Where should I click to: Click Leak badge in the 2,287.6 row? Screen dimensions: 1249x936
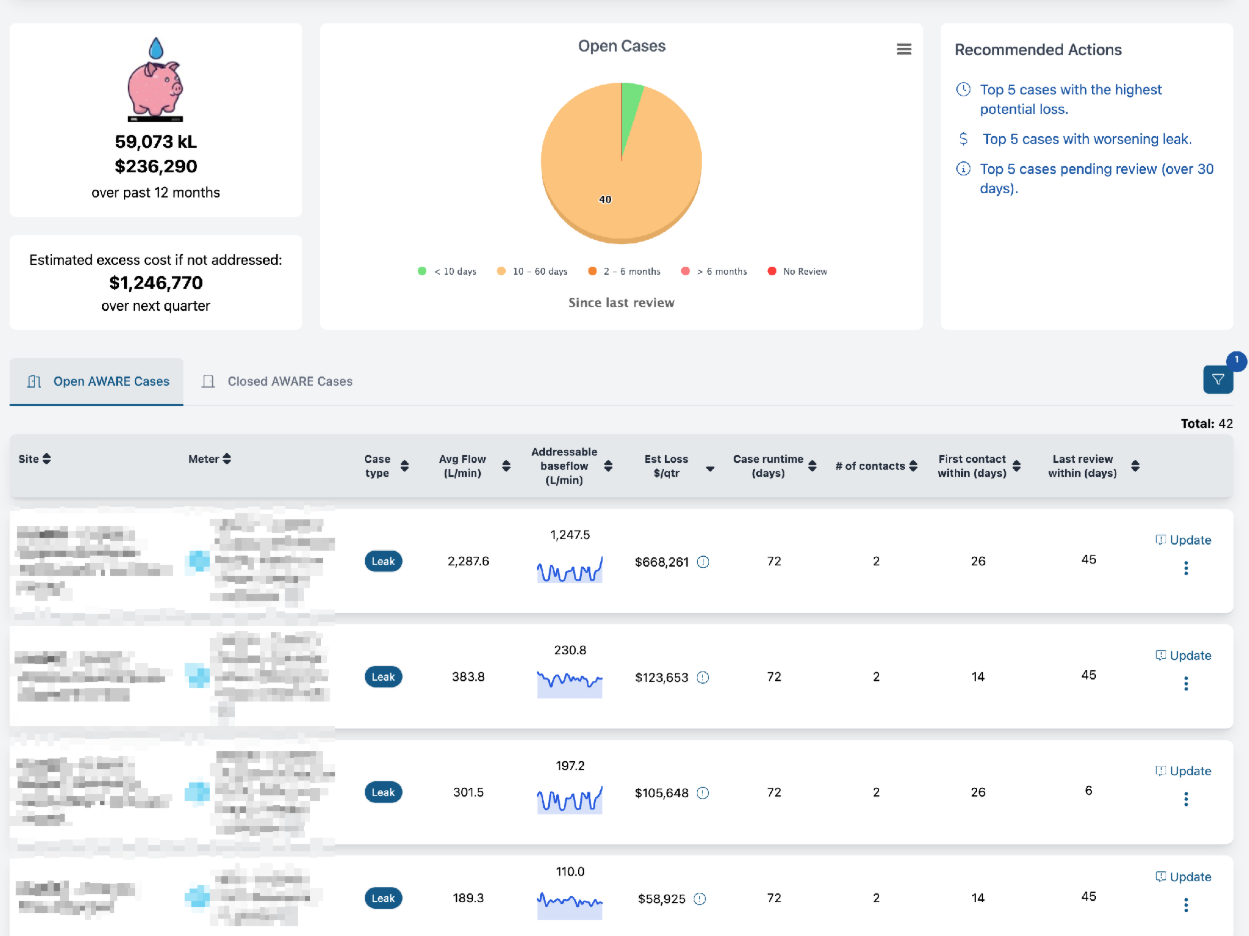pyautogui.click(x=383, y=562)
